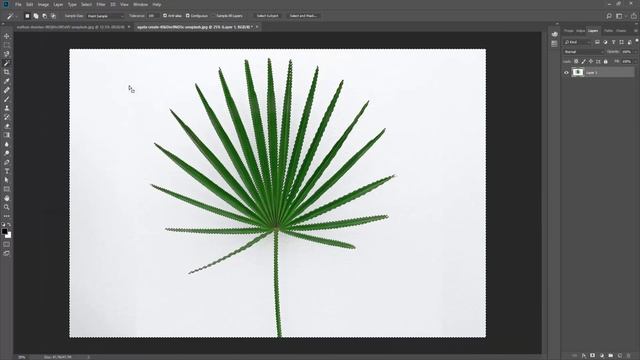Turn layer filtering on or off
The height and width of the screenshot is (360, 640).
(x=637, y=40)
